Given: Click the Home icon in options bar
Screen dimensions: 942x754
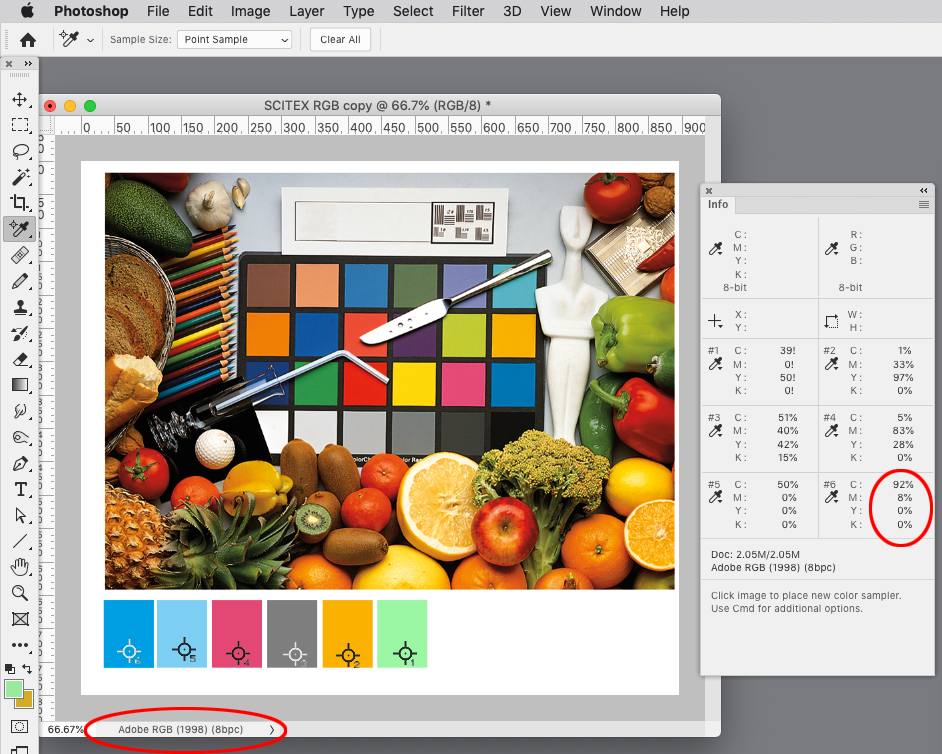Looking at the screenshot, I should 28,40.
